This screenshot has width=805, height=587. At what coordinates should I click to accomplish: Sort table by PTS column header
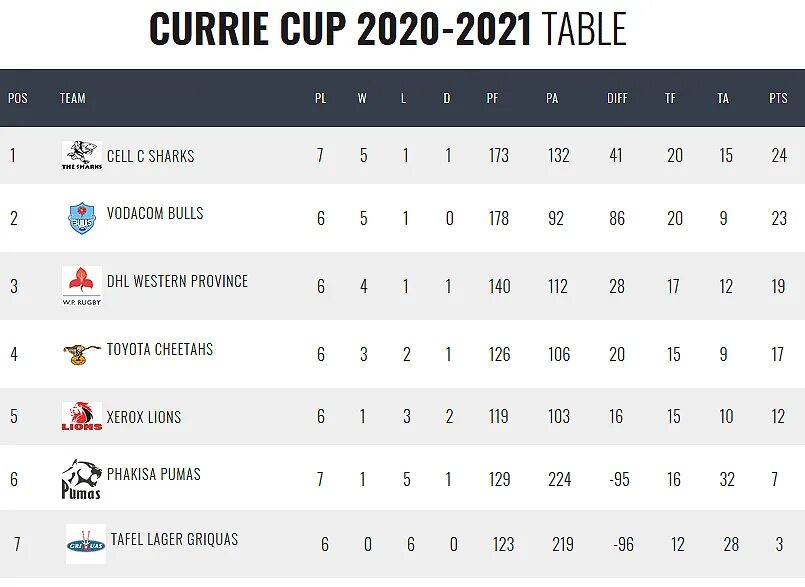point(778,98)
